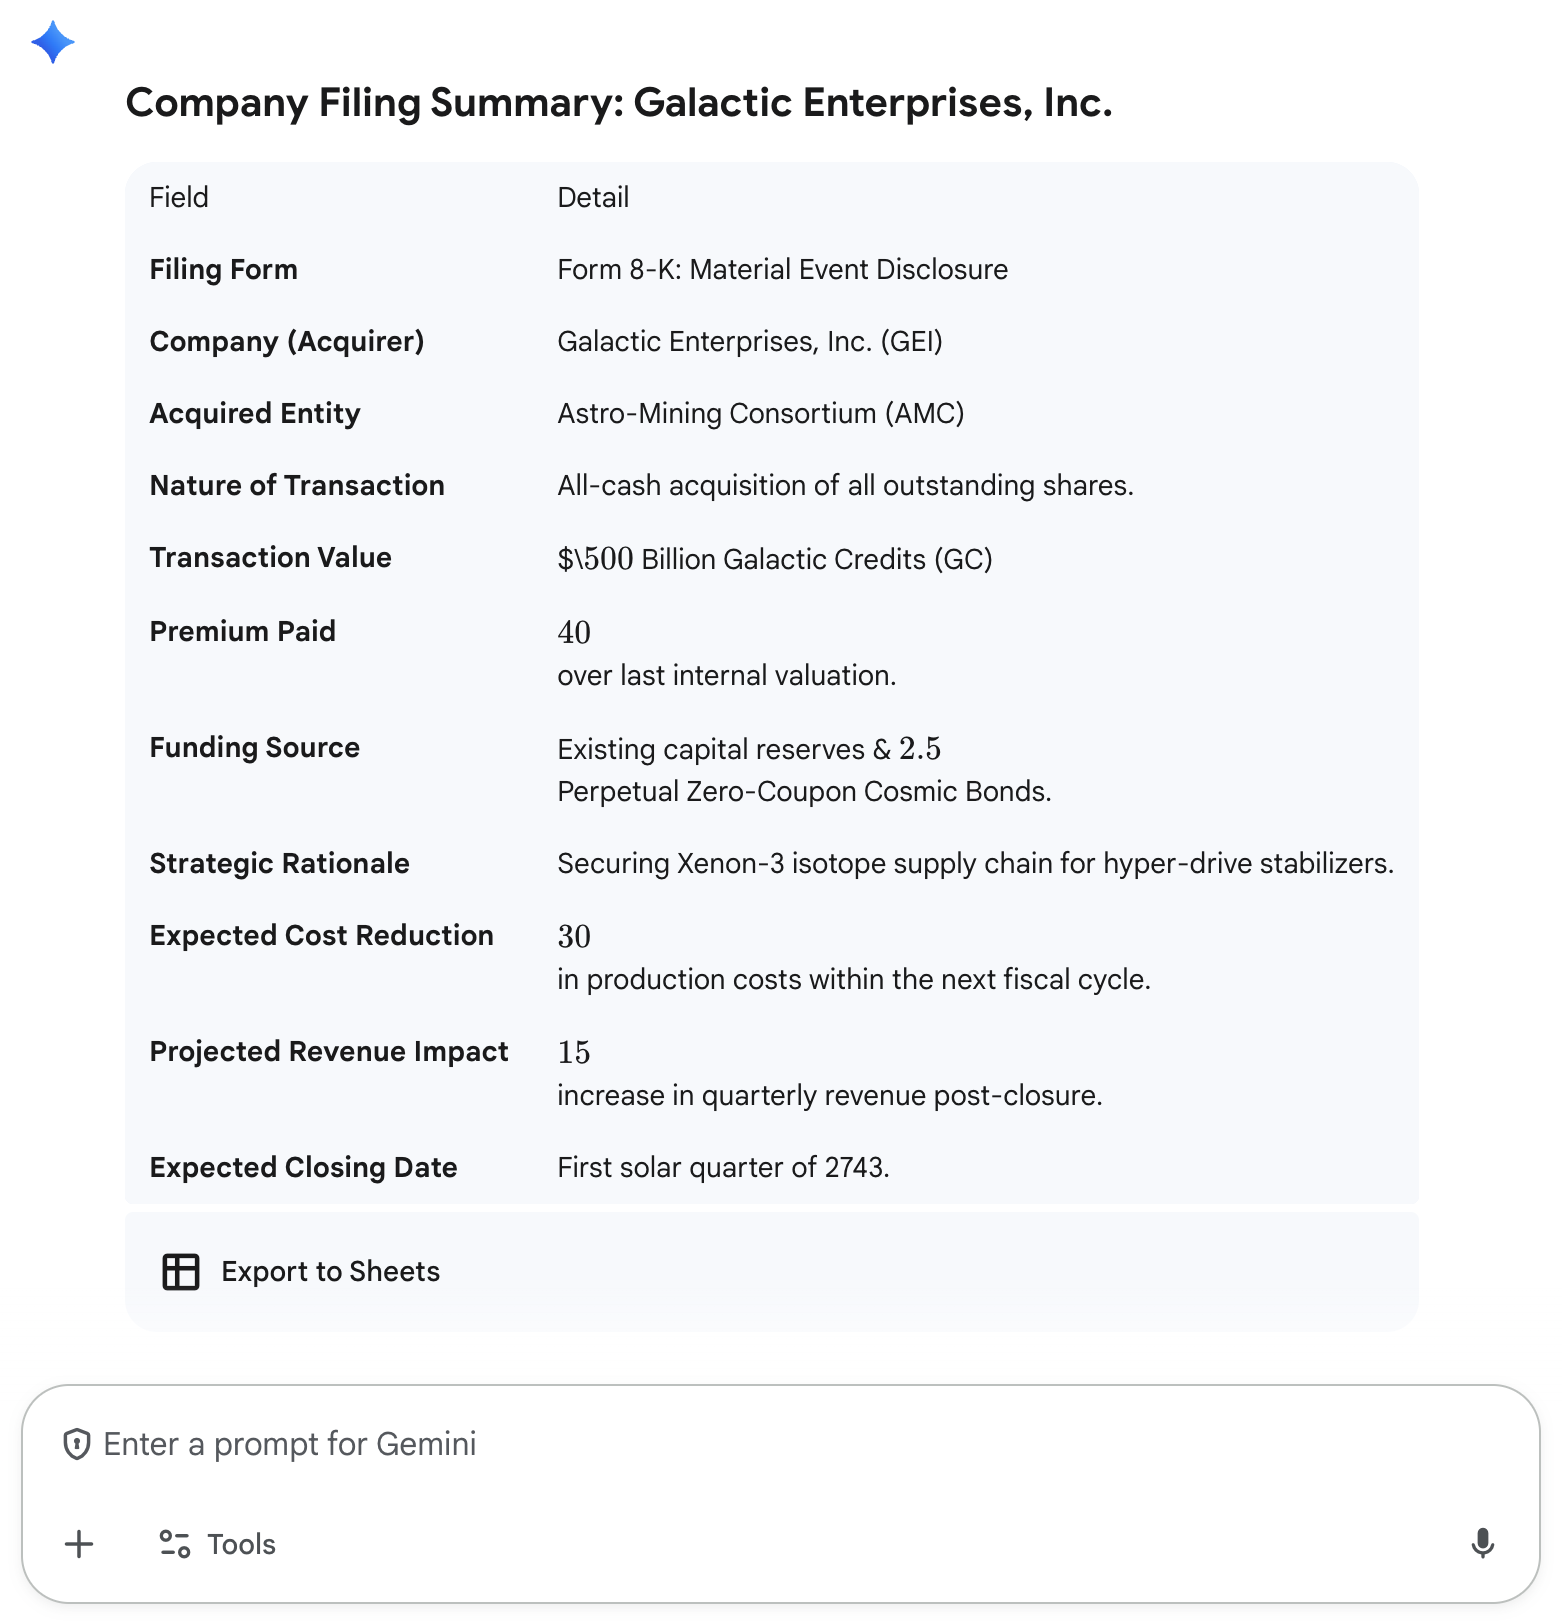Click the Astro-Mining Consortium (AMC) cell

click(x=760, y=413)
